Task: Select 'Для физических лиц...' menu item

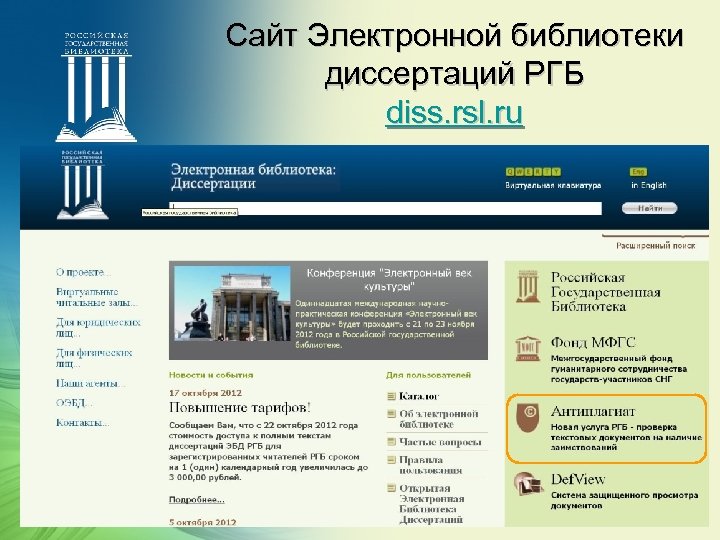Action: coord(94,358)
